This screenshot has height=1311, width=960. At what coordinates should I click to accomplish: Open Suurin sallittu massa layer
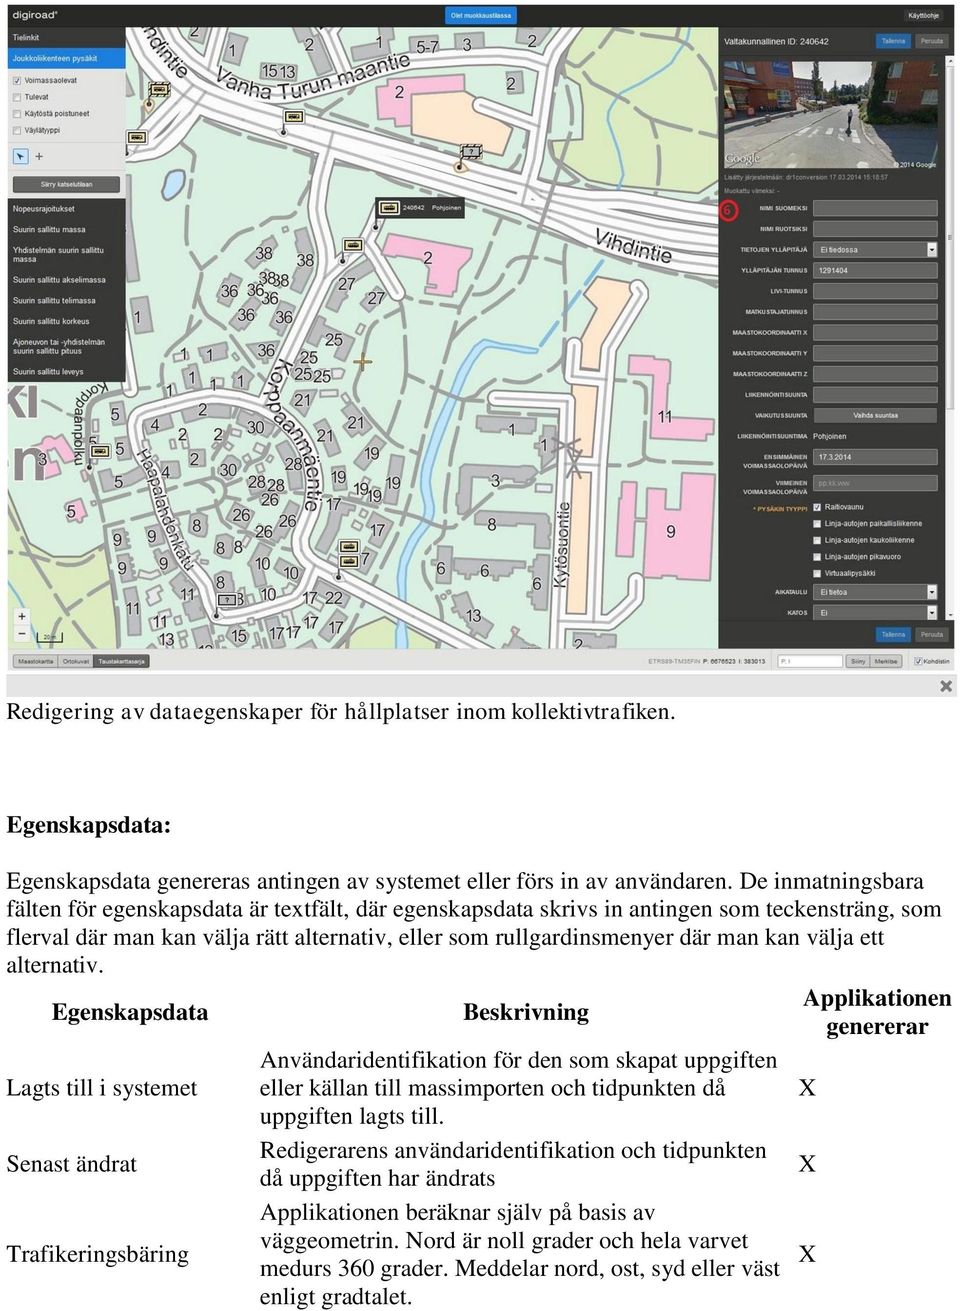pos(66,230)
